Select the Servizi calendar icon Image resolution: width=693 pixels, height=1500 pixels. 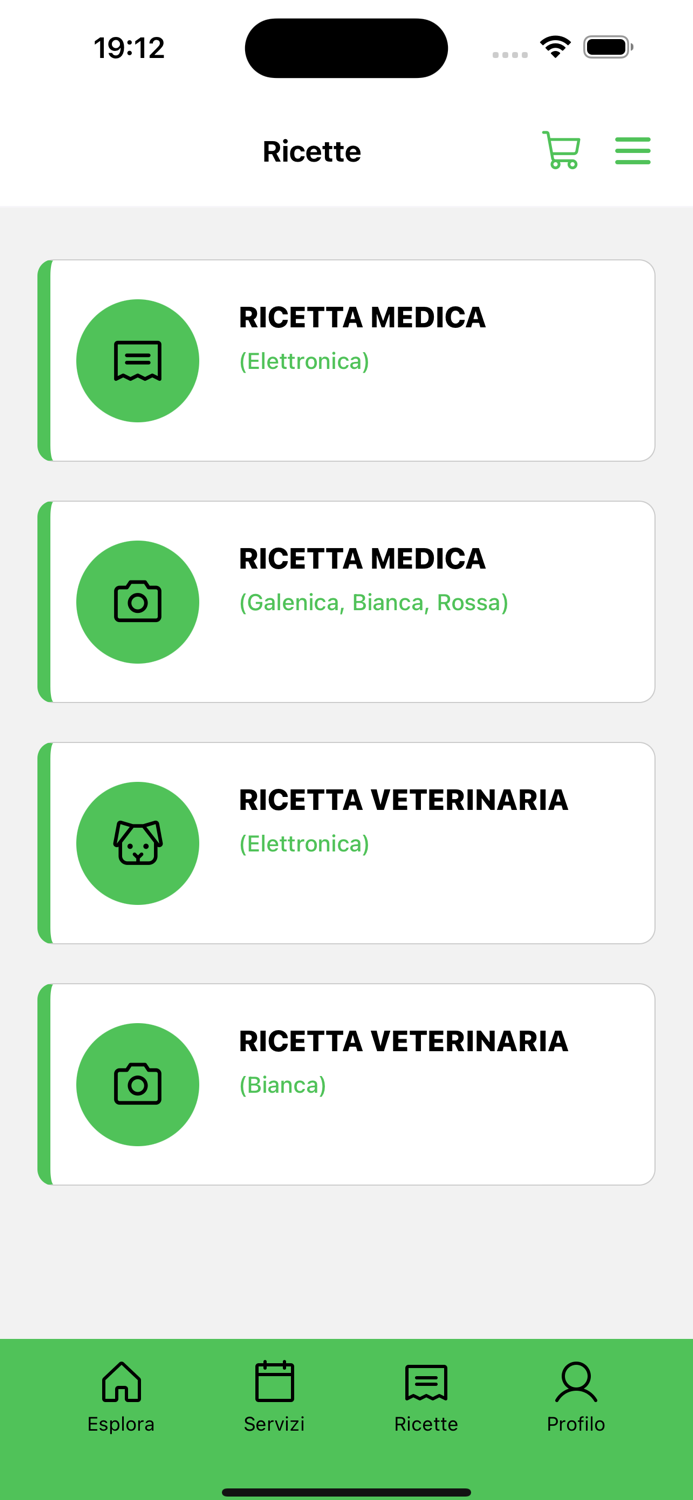click(x=273, y=1381)
